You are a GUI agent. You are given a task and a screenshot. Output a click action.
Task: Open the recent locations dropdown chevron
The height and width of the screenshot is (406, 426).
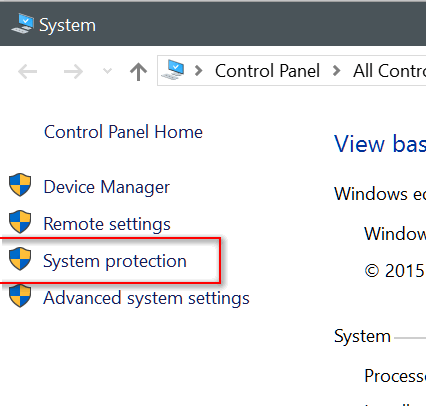click(x=107, y=71)
